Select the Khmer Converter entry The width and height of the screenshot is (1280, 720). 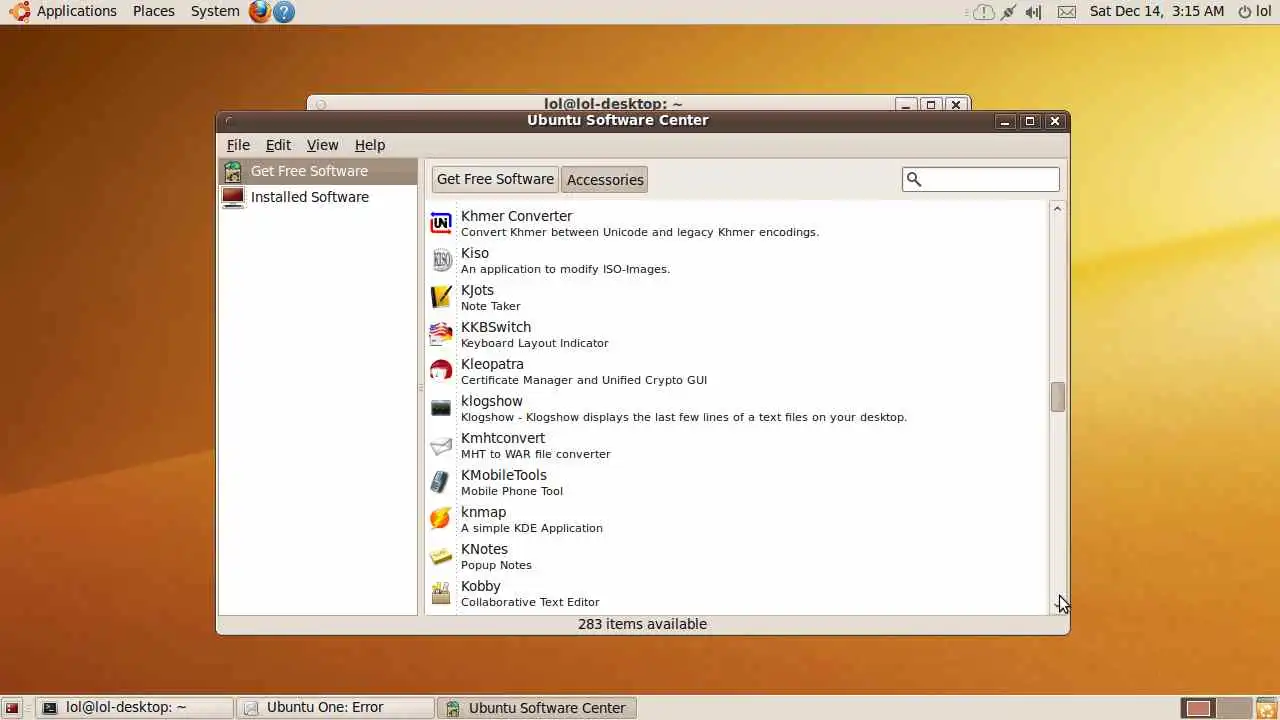click(x=737, y=223)
